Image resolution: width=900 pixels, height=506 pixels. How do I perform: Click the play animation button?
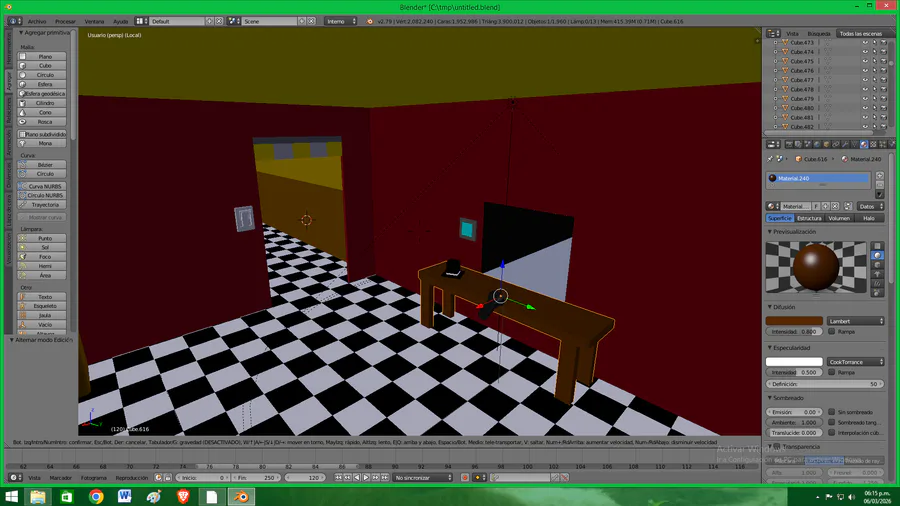coord(366,477)
